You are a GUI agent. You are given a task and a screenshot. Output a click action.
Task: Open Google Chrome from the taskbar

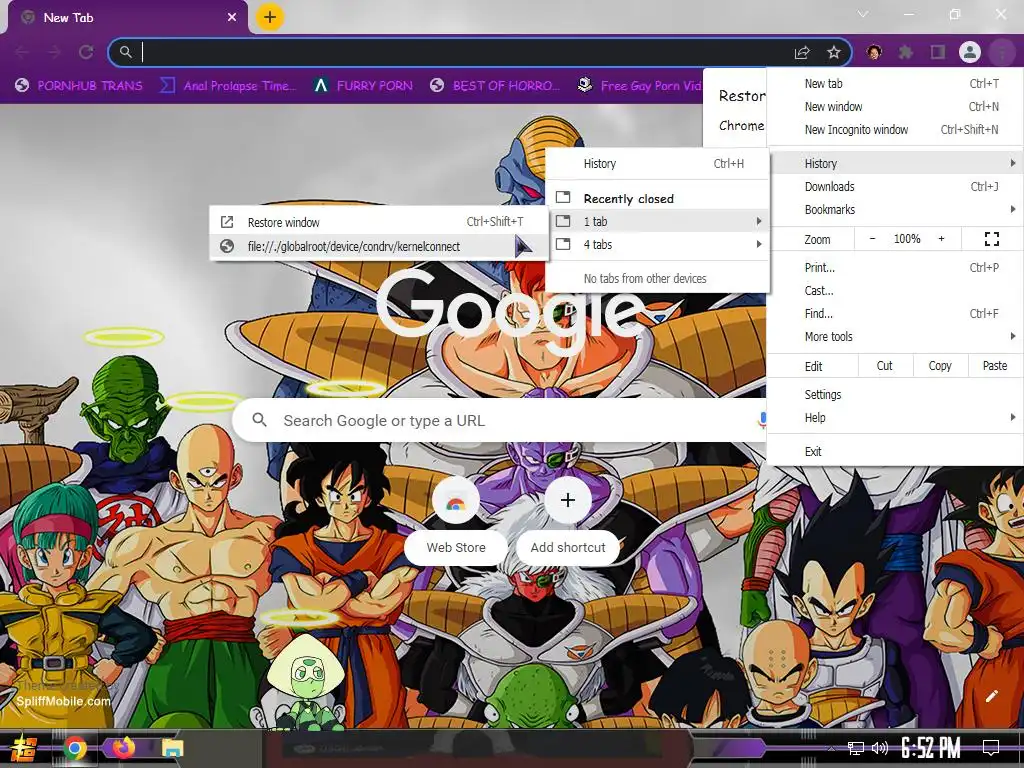(75, 748)
